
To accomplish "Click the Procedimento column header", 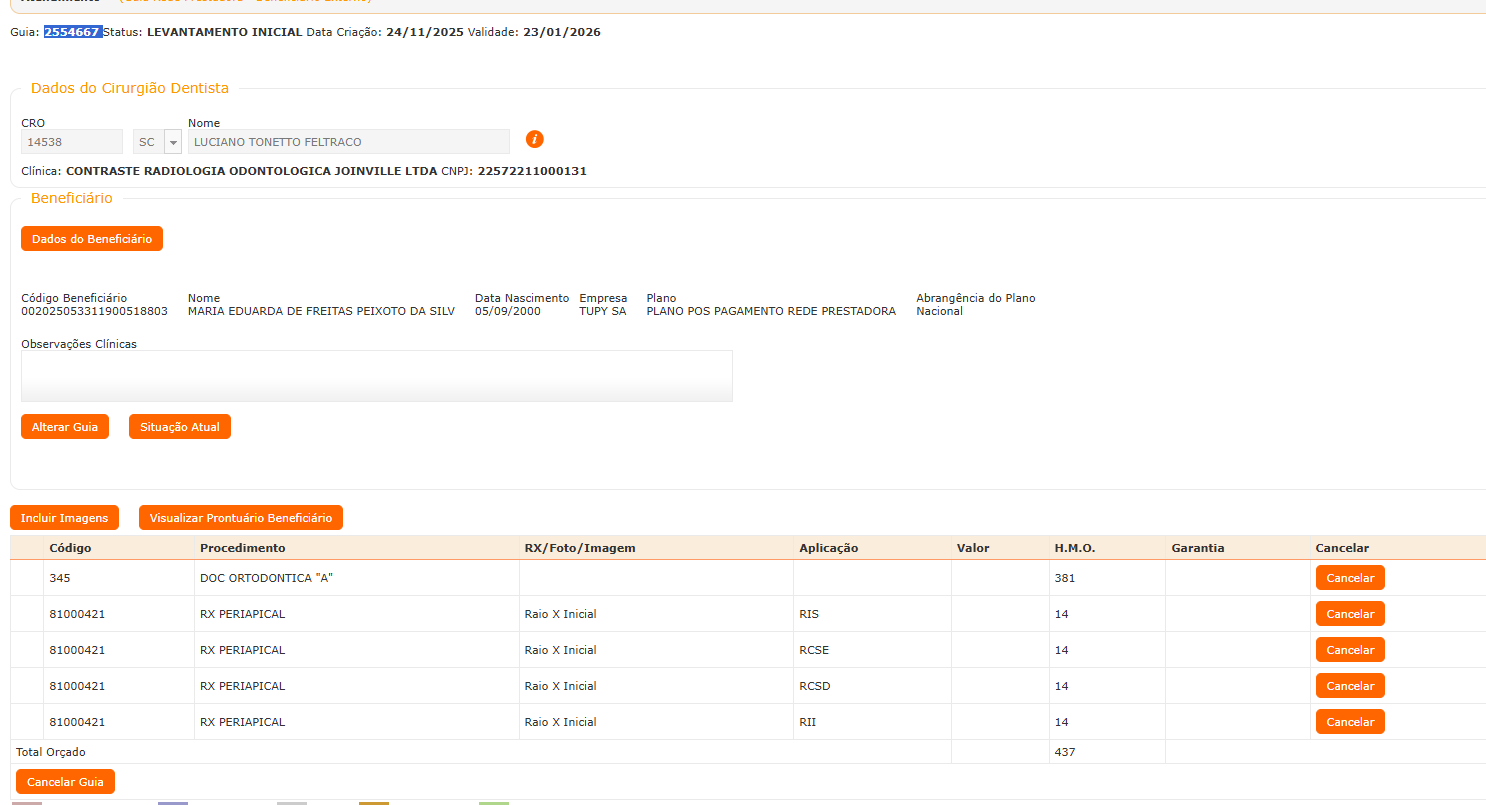I will click(x=242, y=548).
